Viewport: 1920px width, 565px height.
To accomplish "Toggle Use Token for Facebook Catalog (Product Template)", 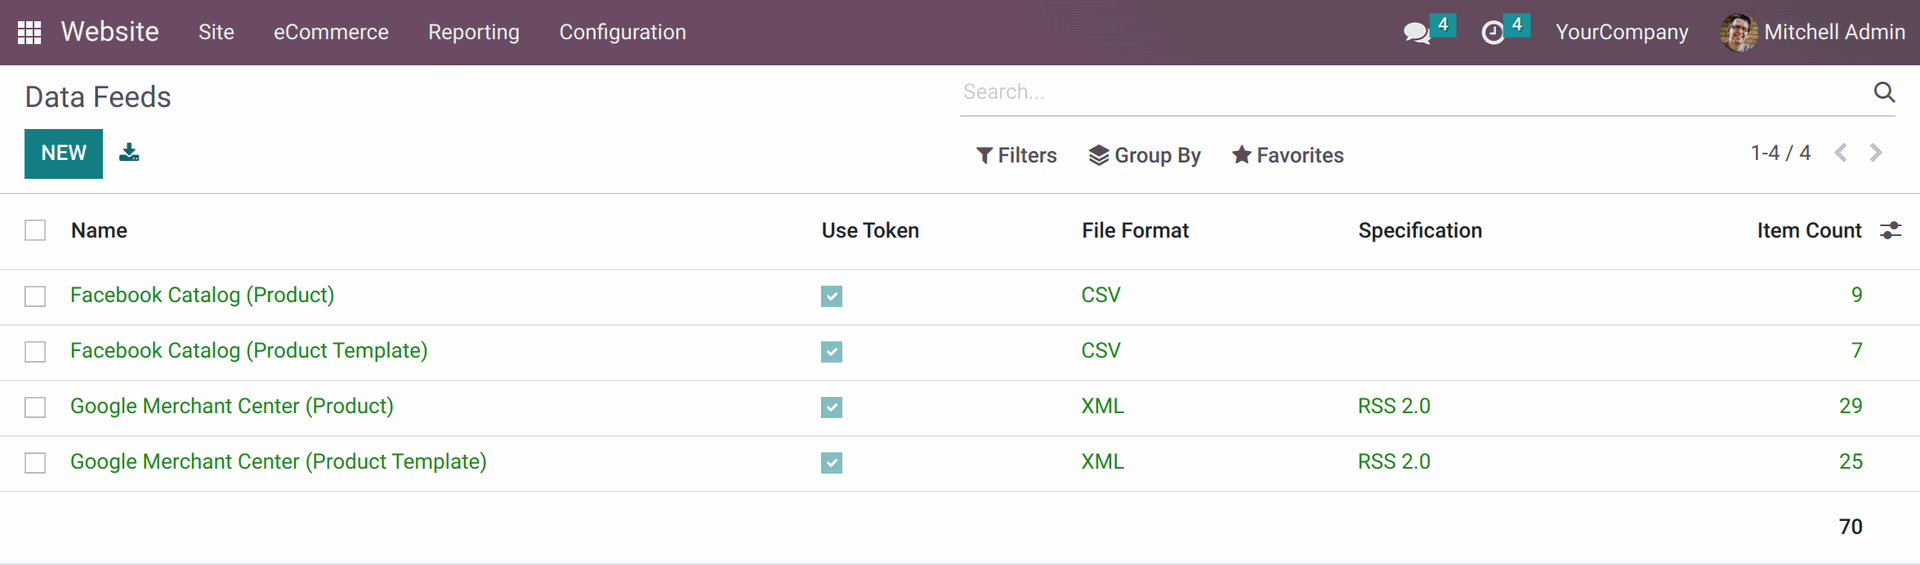I will 832,352.
